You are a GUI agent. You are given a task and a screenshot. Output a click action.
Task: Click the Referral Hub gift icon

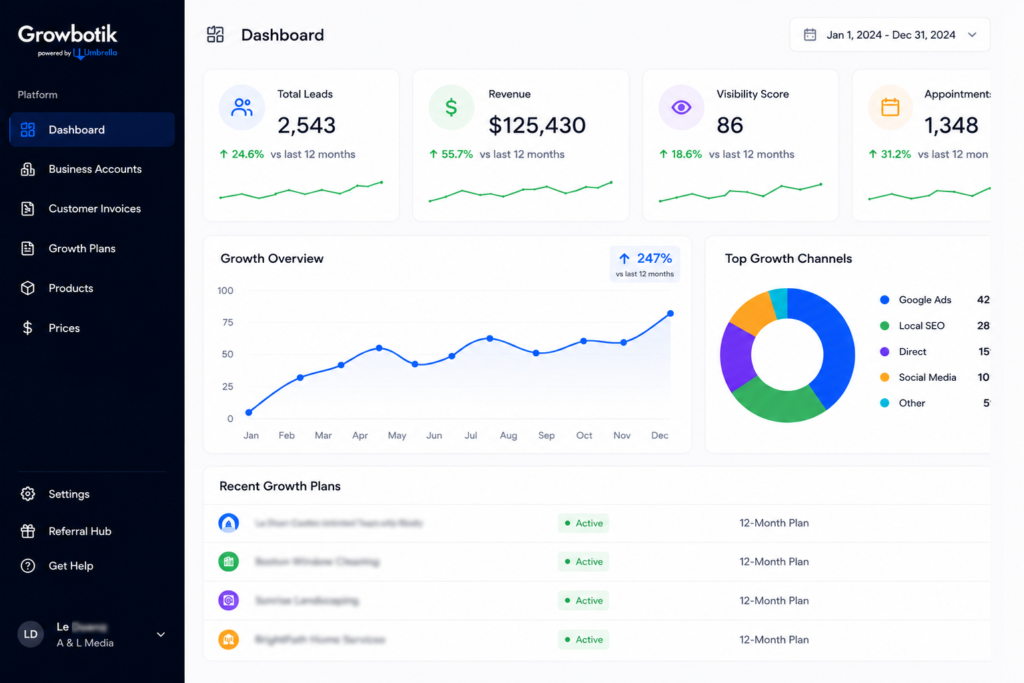pyautogui.click(x=27, y=532)
